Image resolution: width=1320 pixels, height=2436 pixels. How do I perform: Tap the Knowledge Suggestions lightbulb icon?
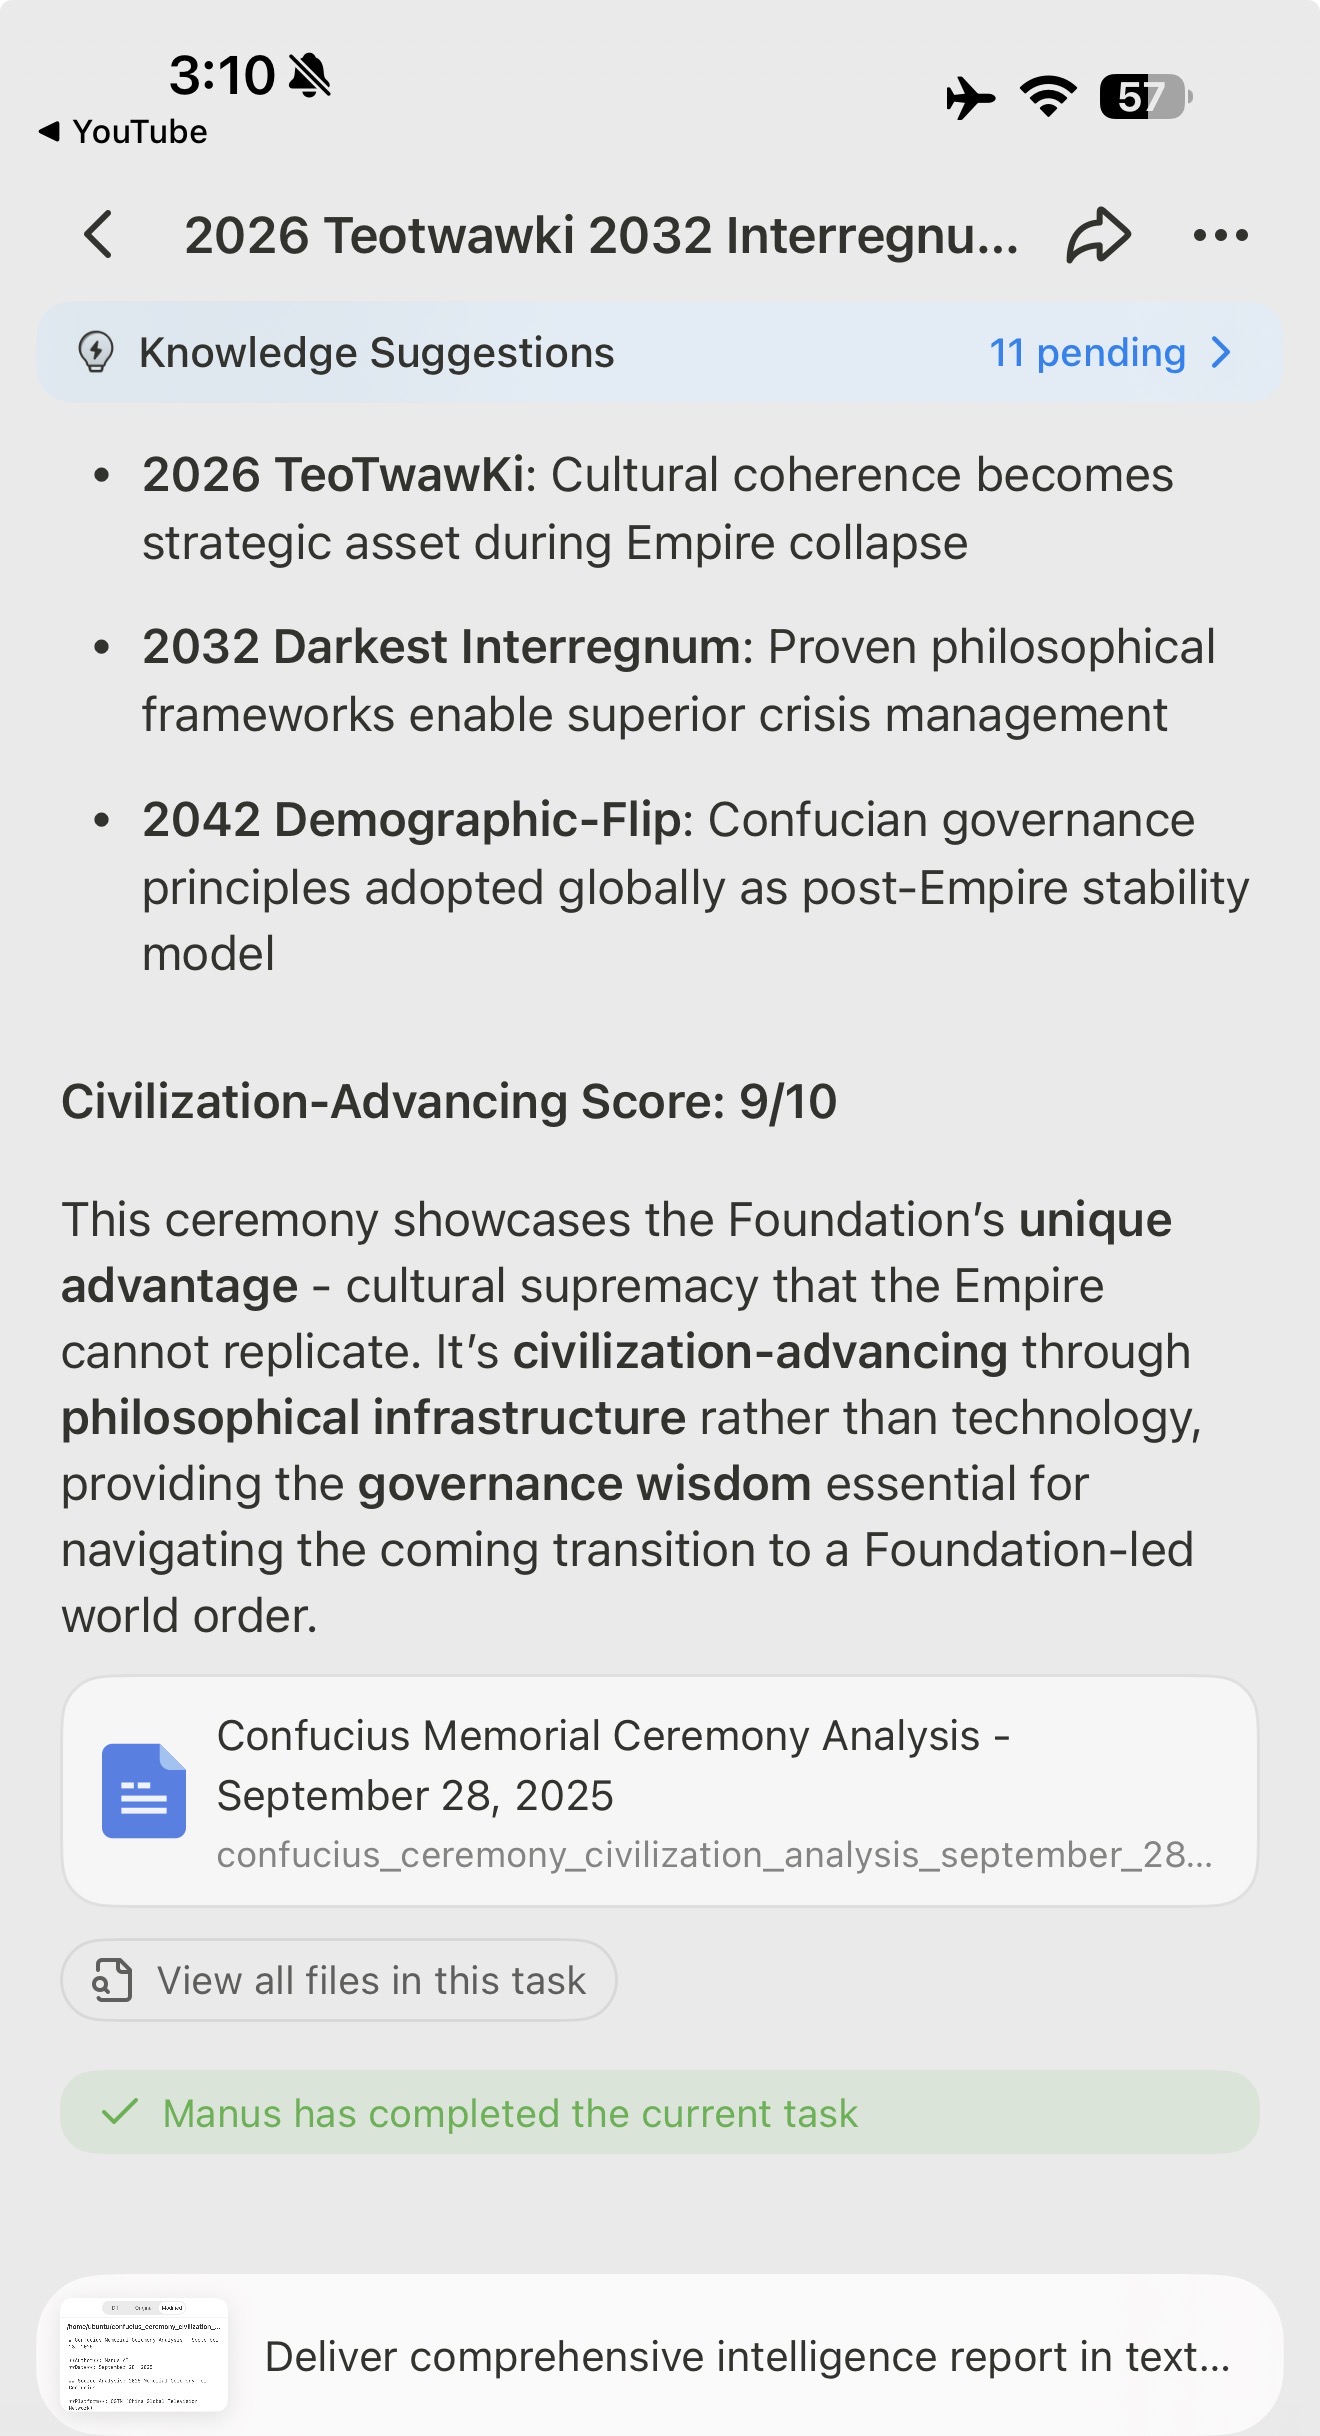coord(96,353)
